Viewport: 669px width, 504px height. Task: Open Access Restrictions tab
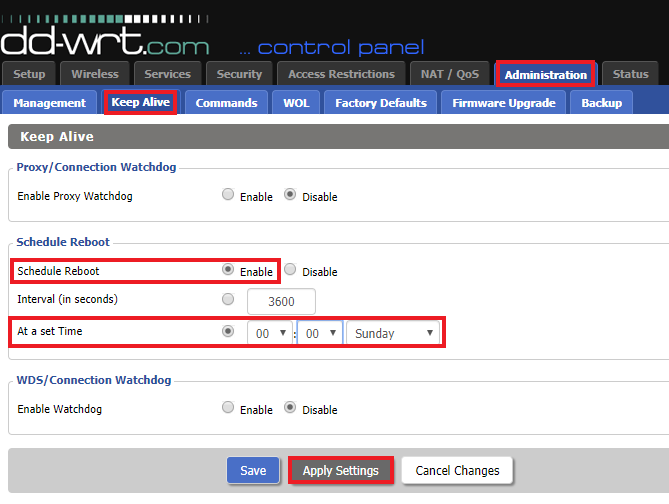[341, 74]
